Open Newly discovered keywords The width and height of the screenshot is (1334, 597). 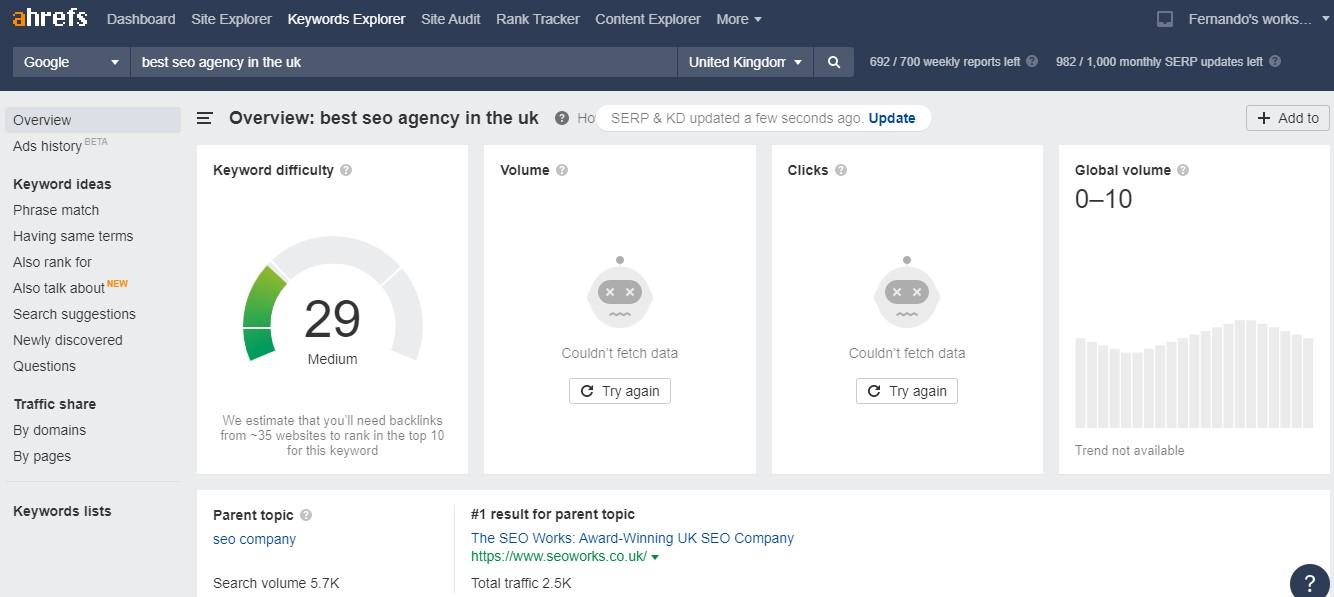[x=68, y=340]
